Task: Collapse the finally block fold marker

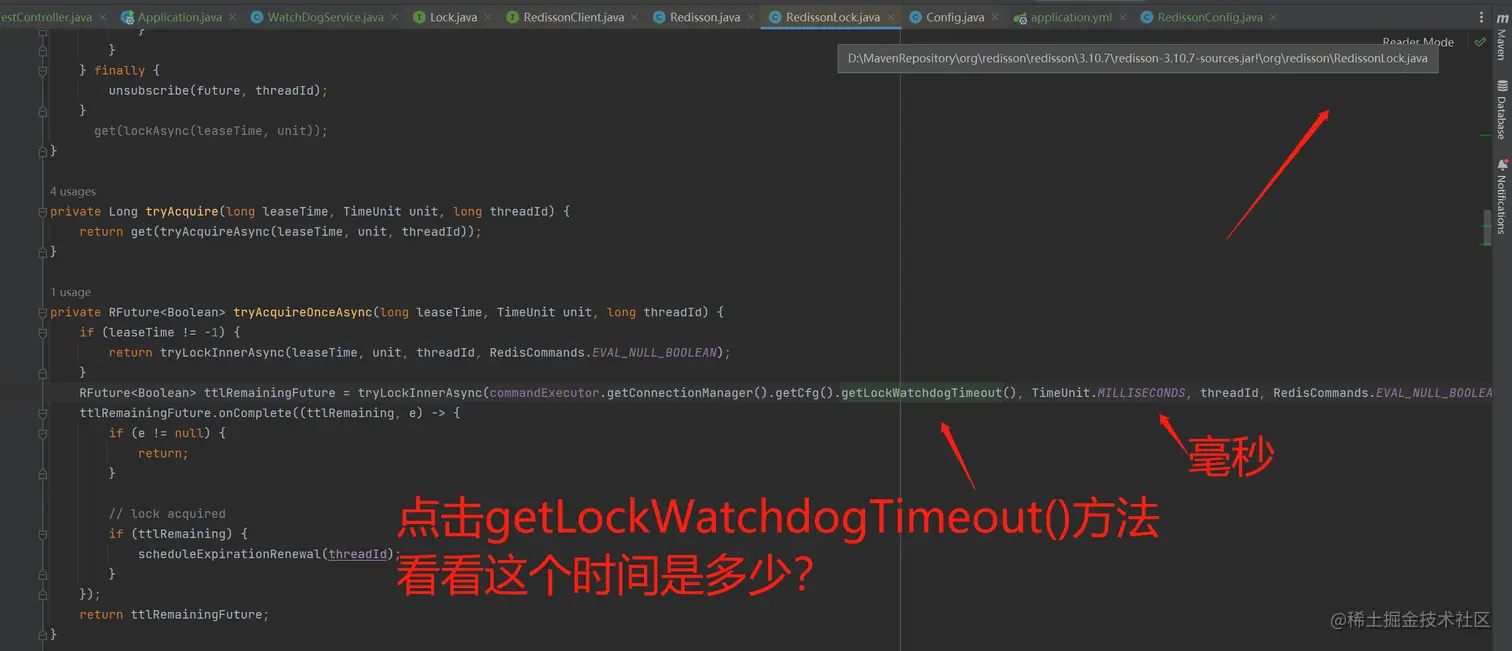Action: [43, 71]
